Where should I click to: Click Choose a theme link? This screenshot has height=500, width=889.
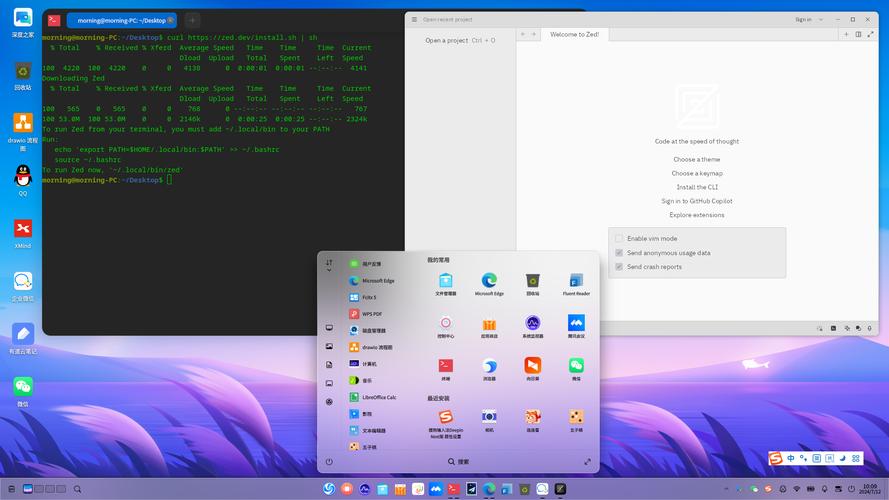(x=697, y=159)
